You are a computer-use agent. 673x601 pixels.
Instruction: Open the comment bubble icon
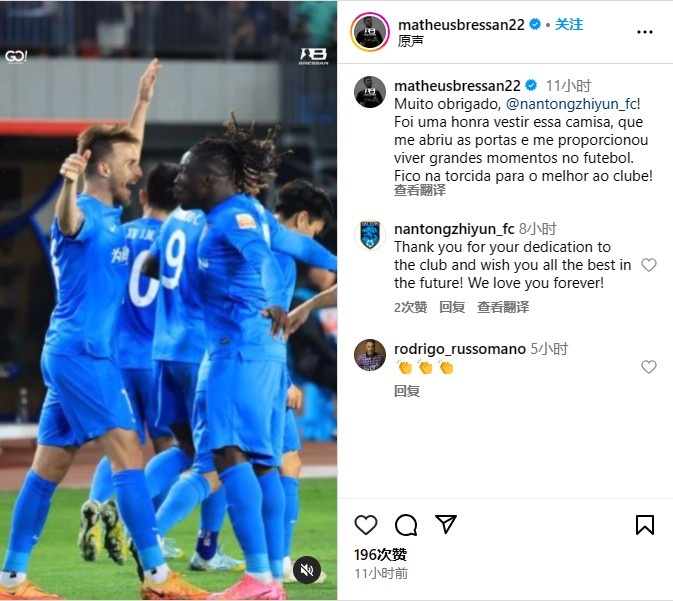406,525
